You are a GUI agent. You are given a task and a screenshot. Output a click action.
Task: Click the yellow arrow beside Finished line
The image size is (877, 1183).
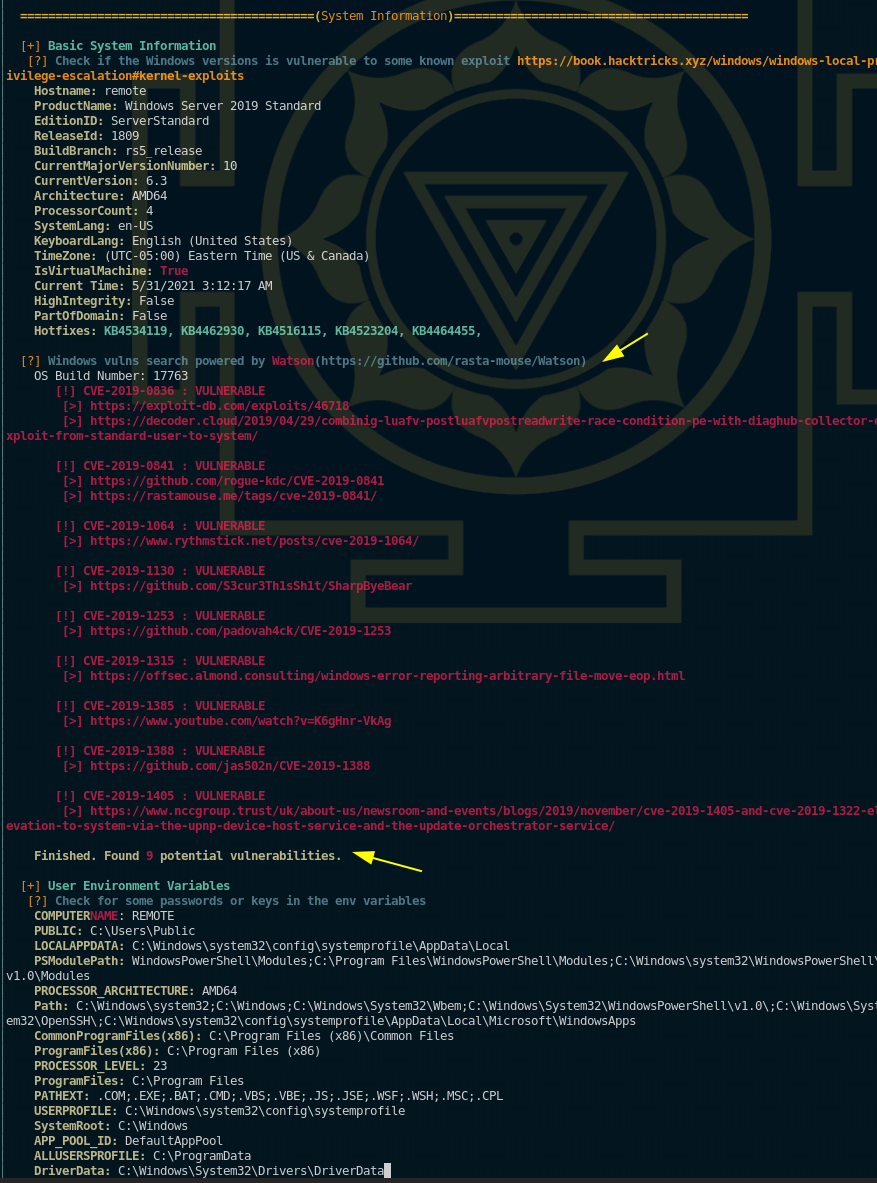[387, 862]
